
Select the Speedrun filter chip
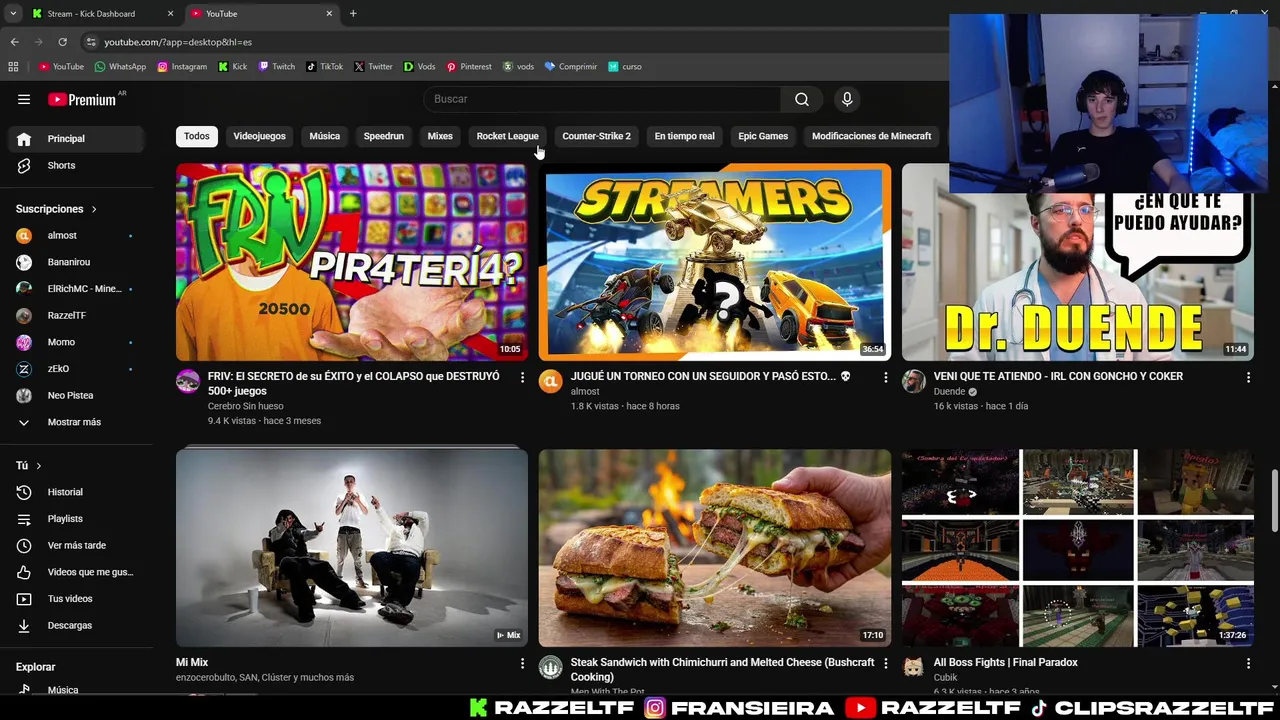(x=384, y=136)
